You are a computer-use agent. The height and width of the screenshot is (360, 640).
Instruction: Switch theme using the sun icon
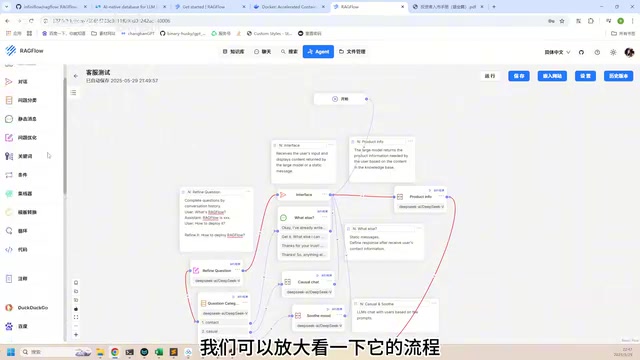coord(613,52)
